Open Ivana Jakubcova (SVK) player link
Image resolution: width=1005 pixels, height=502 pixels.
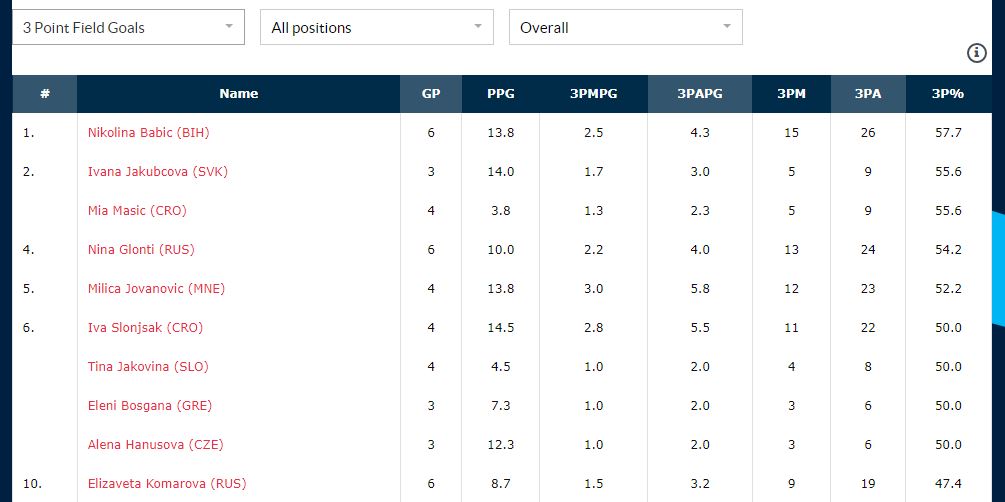point(158,171)
